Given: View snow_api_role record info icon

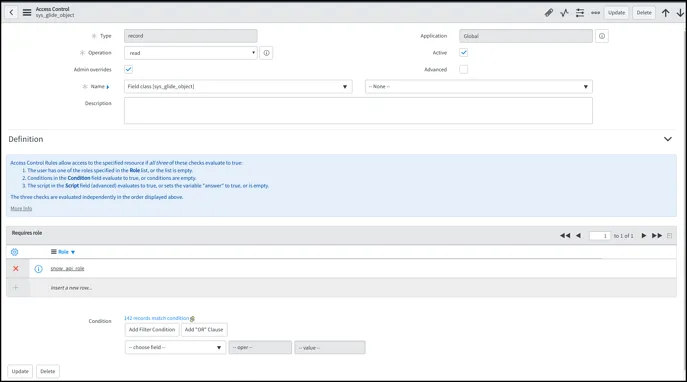Looking at the screenshot, I should (39, 269).
